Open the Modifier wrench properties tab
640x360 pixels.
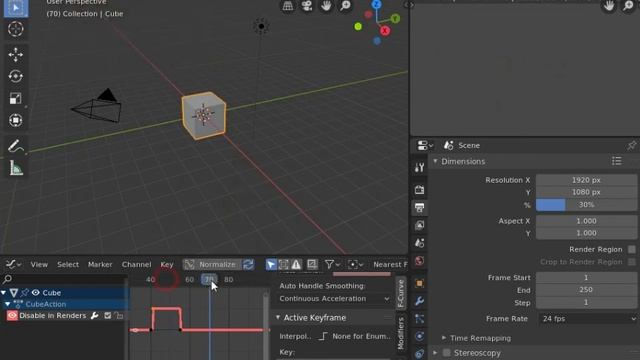[420, 301]
